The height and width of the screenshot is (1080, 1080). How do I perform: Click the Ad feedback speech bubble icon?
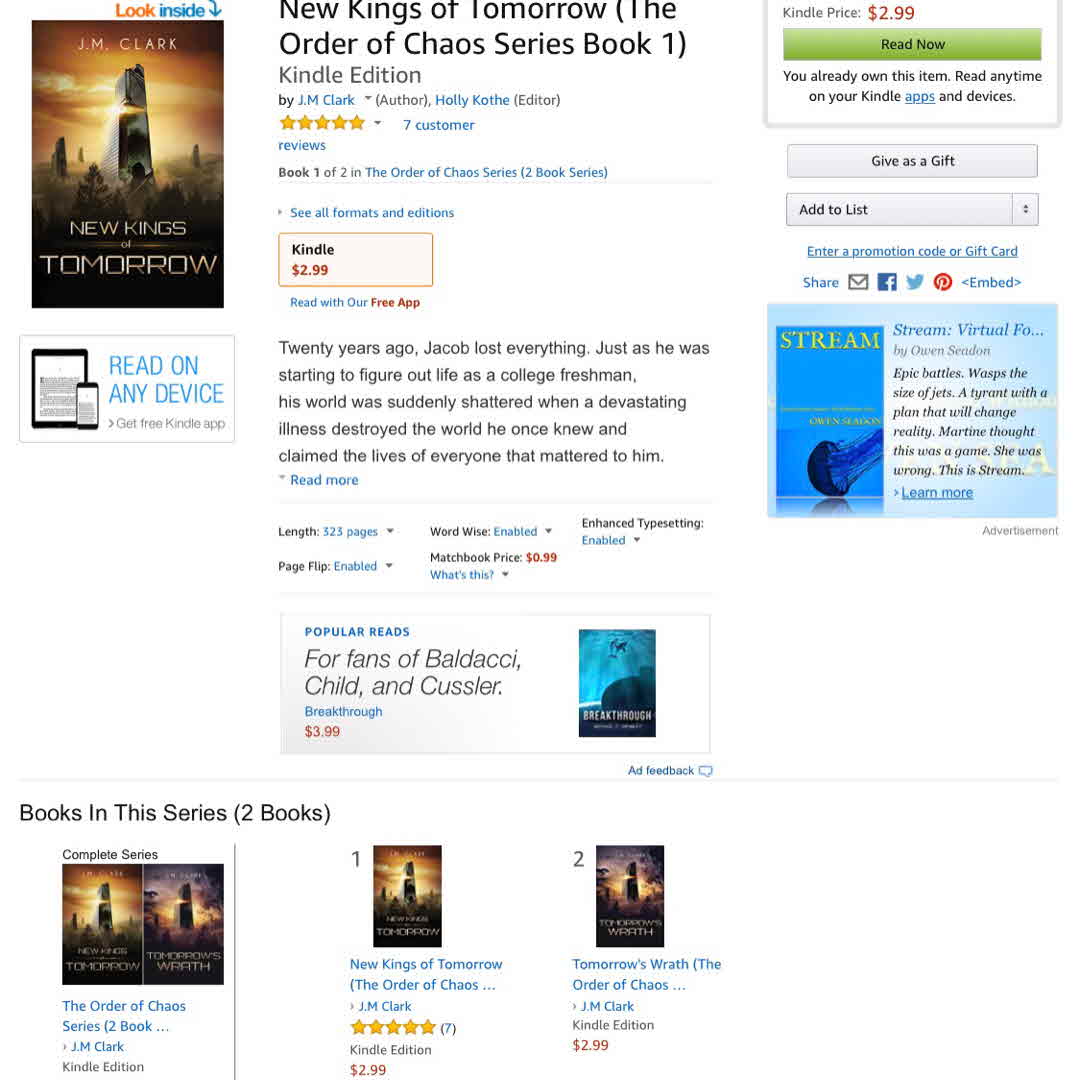(705, 771)
